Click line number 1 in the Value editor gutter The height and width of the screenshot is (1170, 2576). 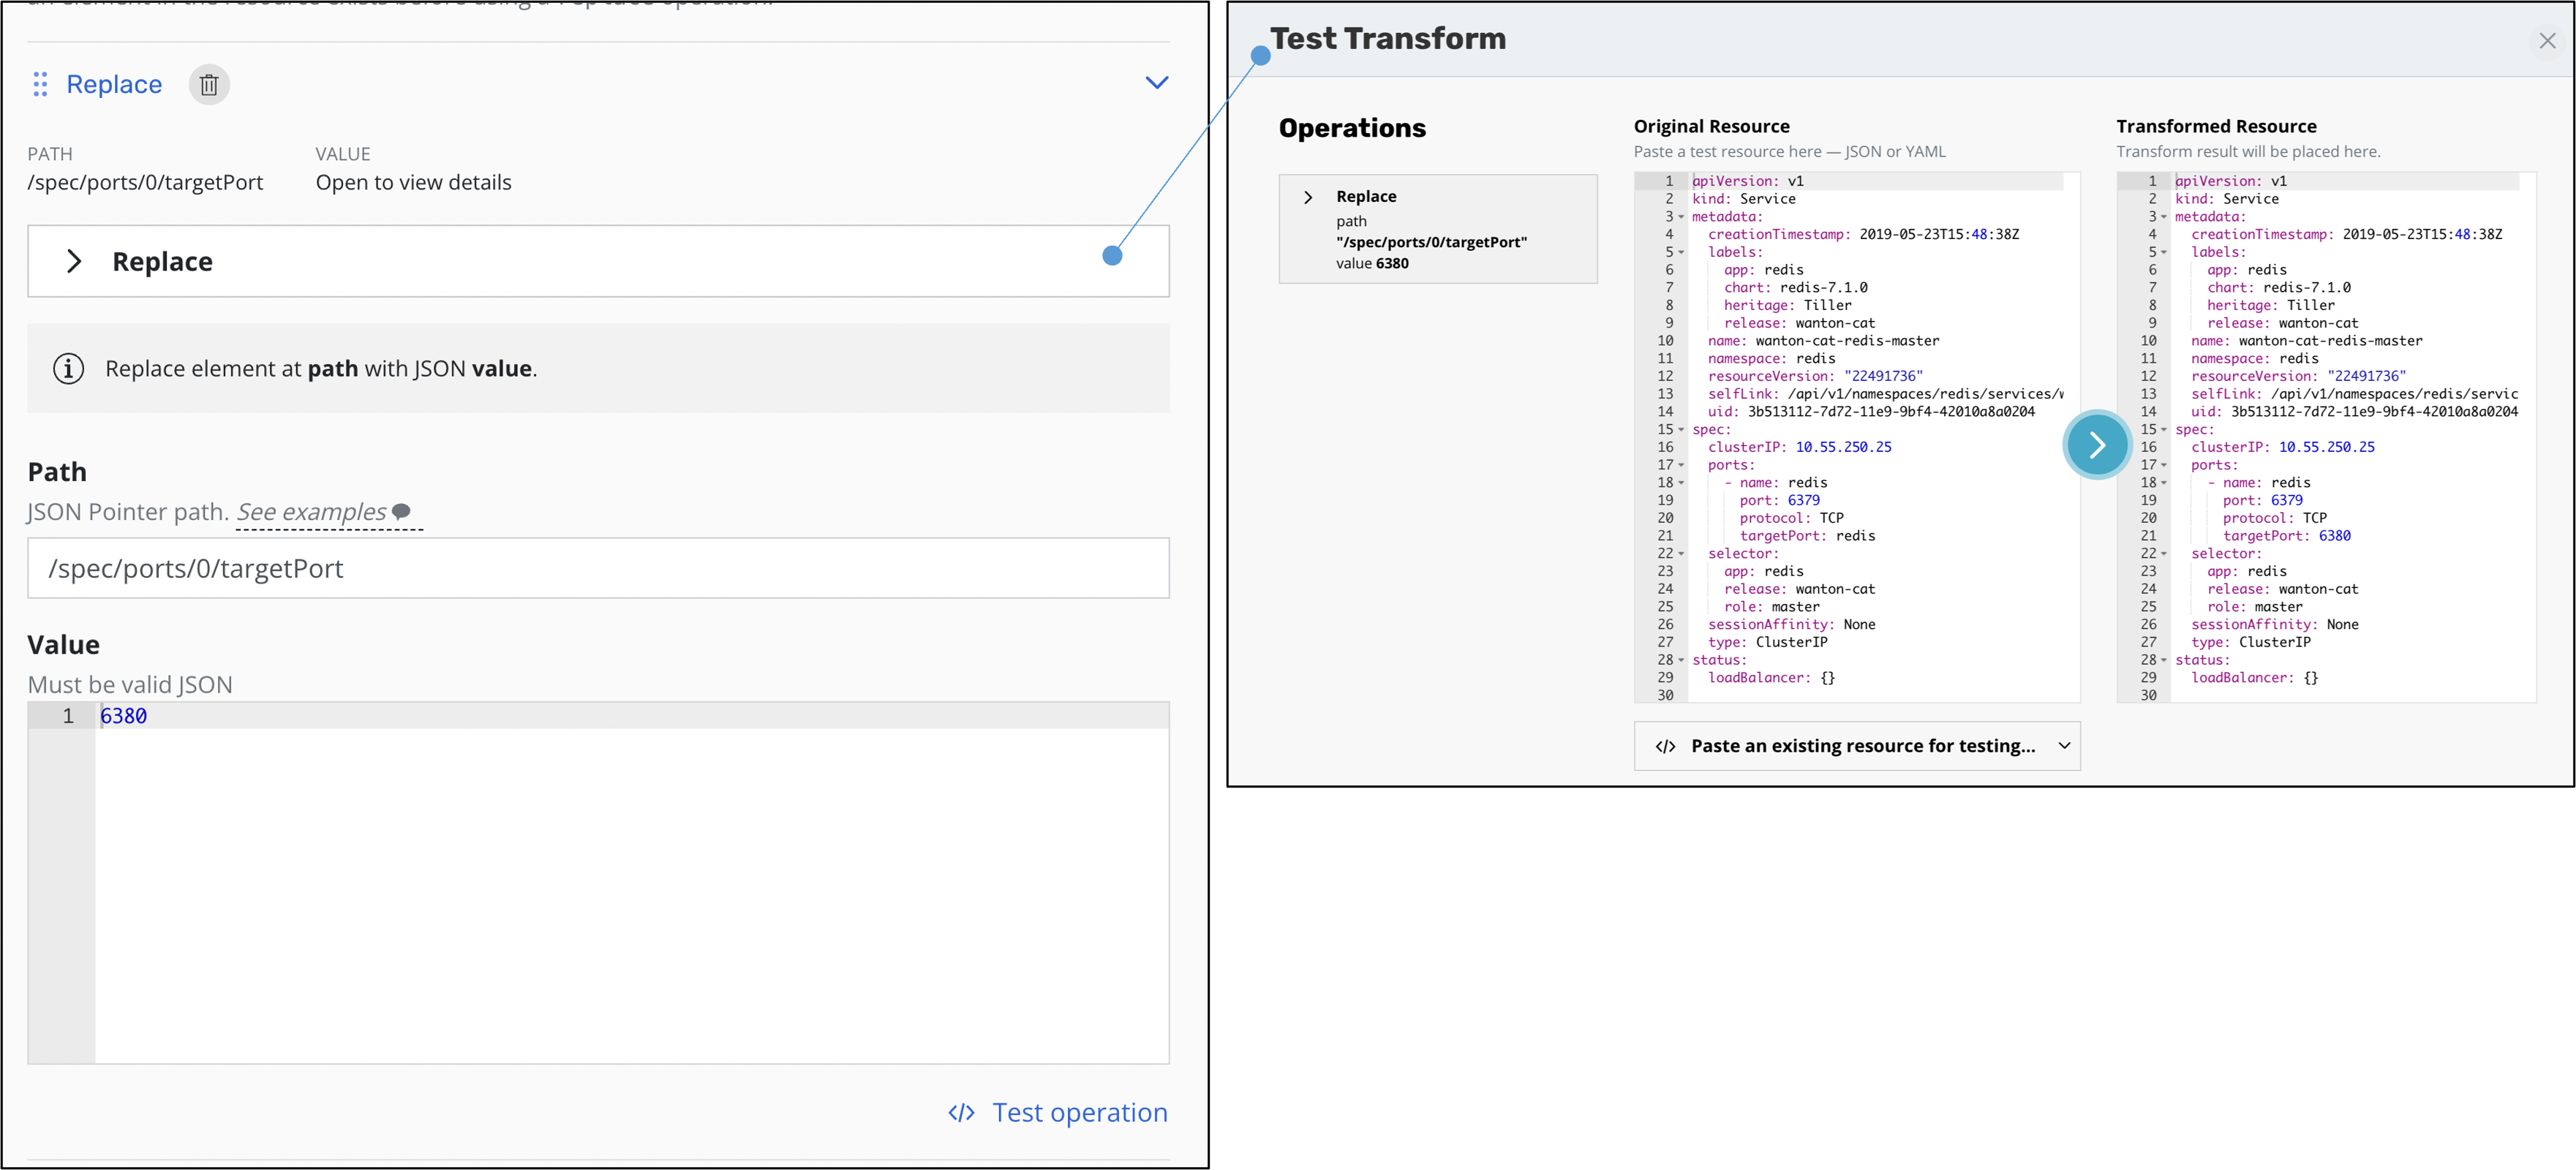[x=68, y=716]
